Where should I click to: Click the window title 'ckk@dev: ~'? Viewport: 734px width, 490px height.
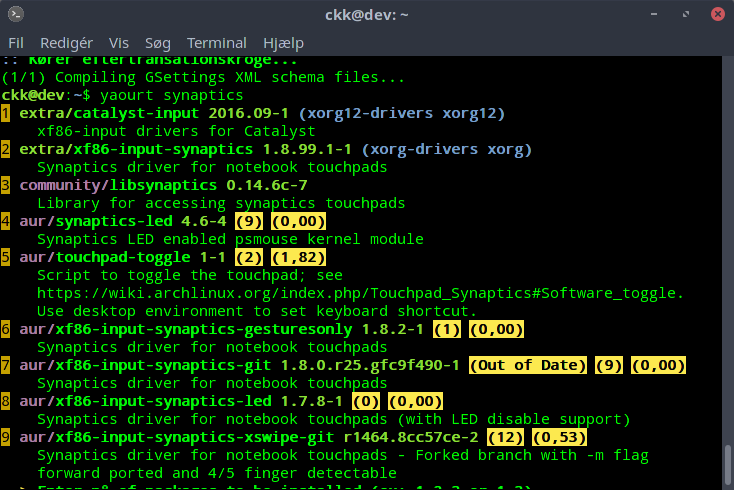(367, 15)
